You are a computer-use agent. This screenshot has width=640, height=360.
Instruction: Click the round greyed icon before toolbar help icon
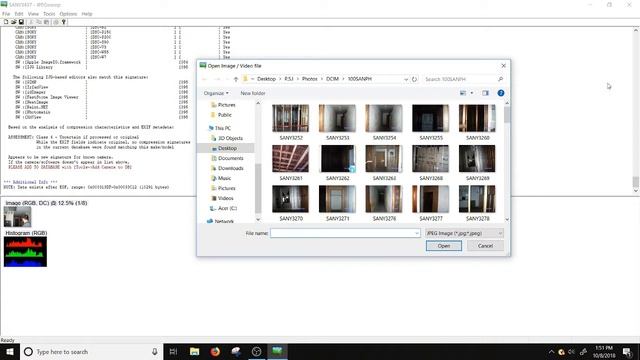point(56,22)
